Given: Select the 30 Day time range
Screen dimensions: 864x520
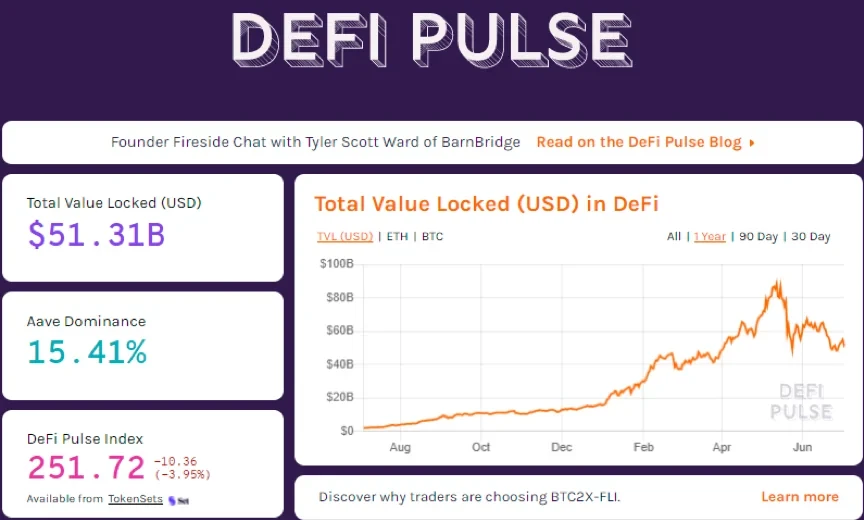Looking at the screenshot, I should [811, 237].
